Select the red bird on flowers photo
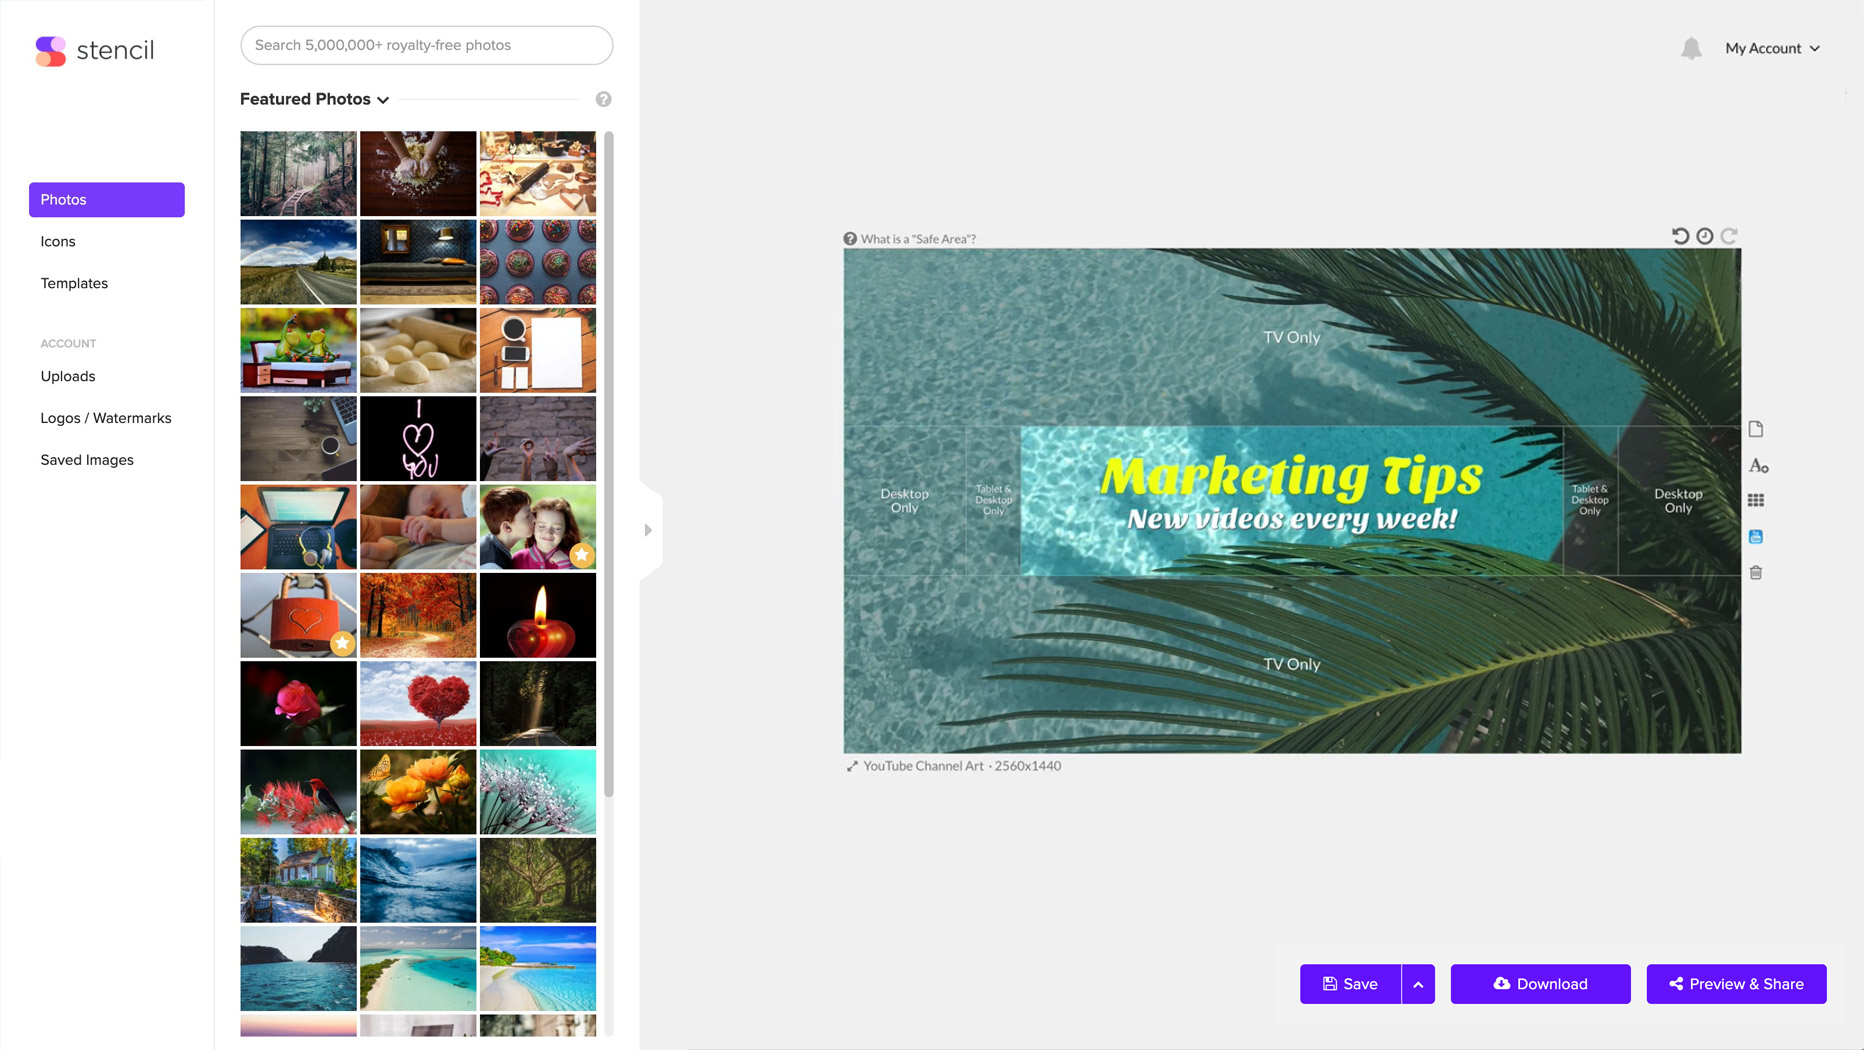This screenshot has width=1864, height=1050. [298, 792]
